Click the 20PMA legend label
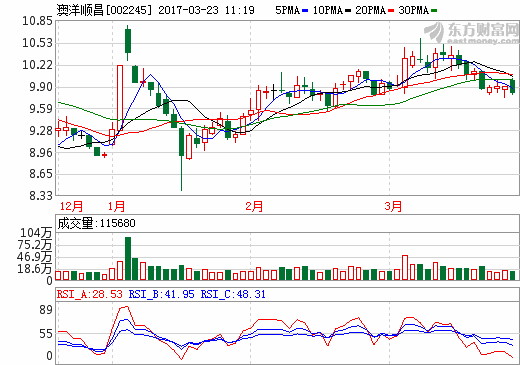520x365 pixels. (x=370, y=10)
